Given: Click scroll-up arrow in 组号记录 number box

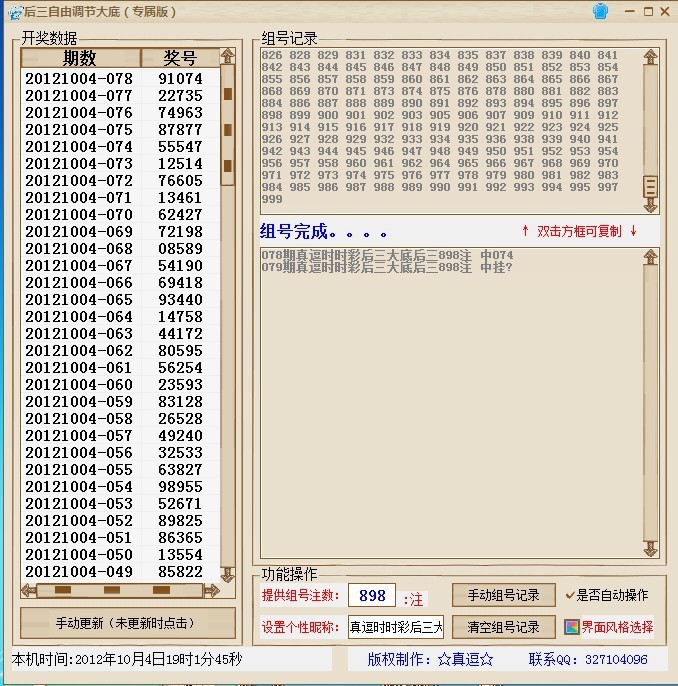Looking at the screenshot, I should click(x=650, y=57).
